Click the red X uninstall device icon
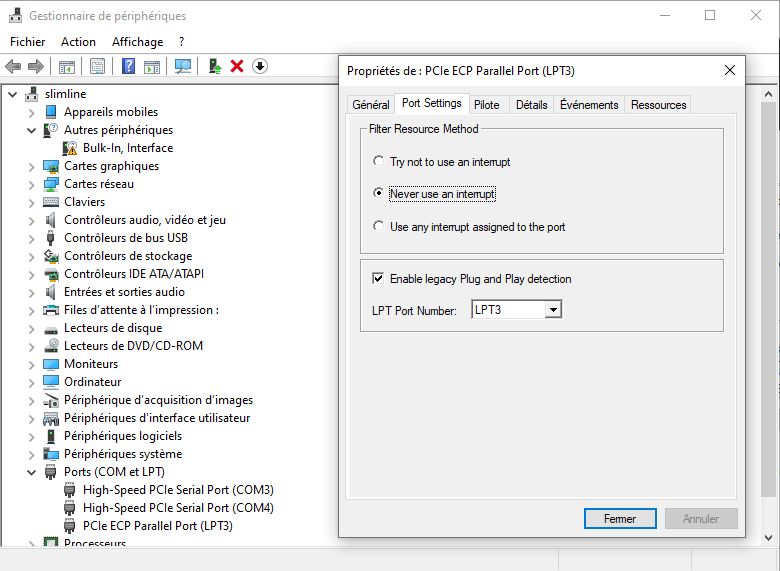 click(x=237, y=66)
